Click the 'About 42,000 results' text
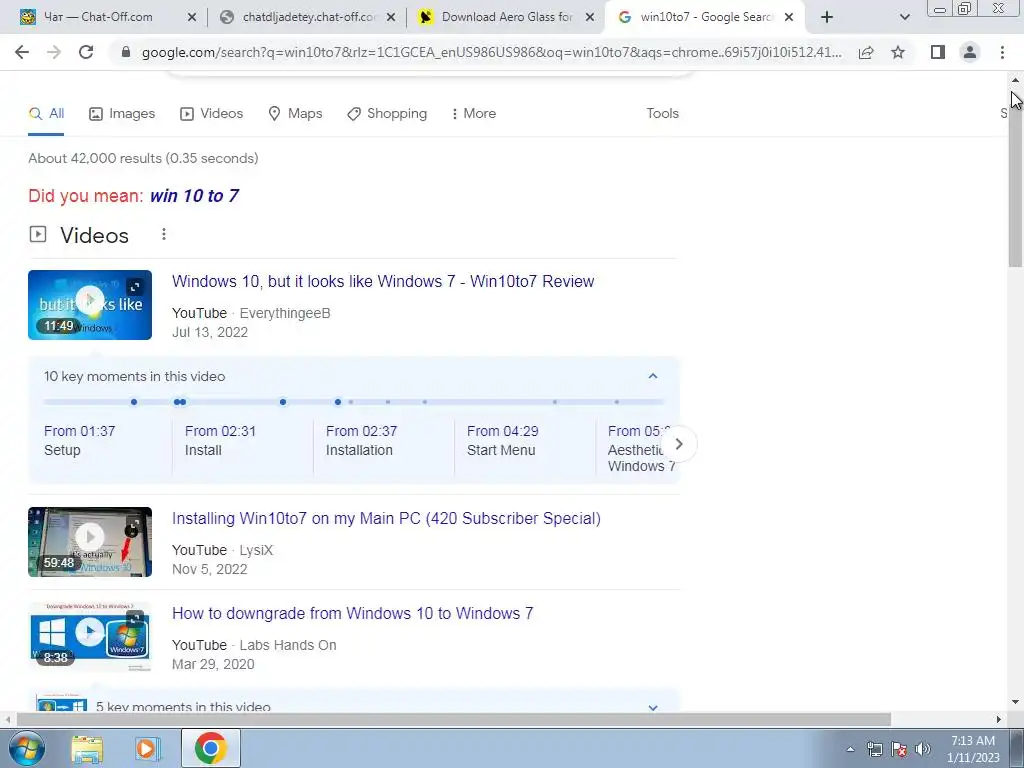Screen dimensions: 1024x768 click(143, 158)
